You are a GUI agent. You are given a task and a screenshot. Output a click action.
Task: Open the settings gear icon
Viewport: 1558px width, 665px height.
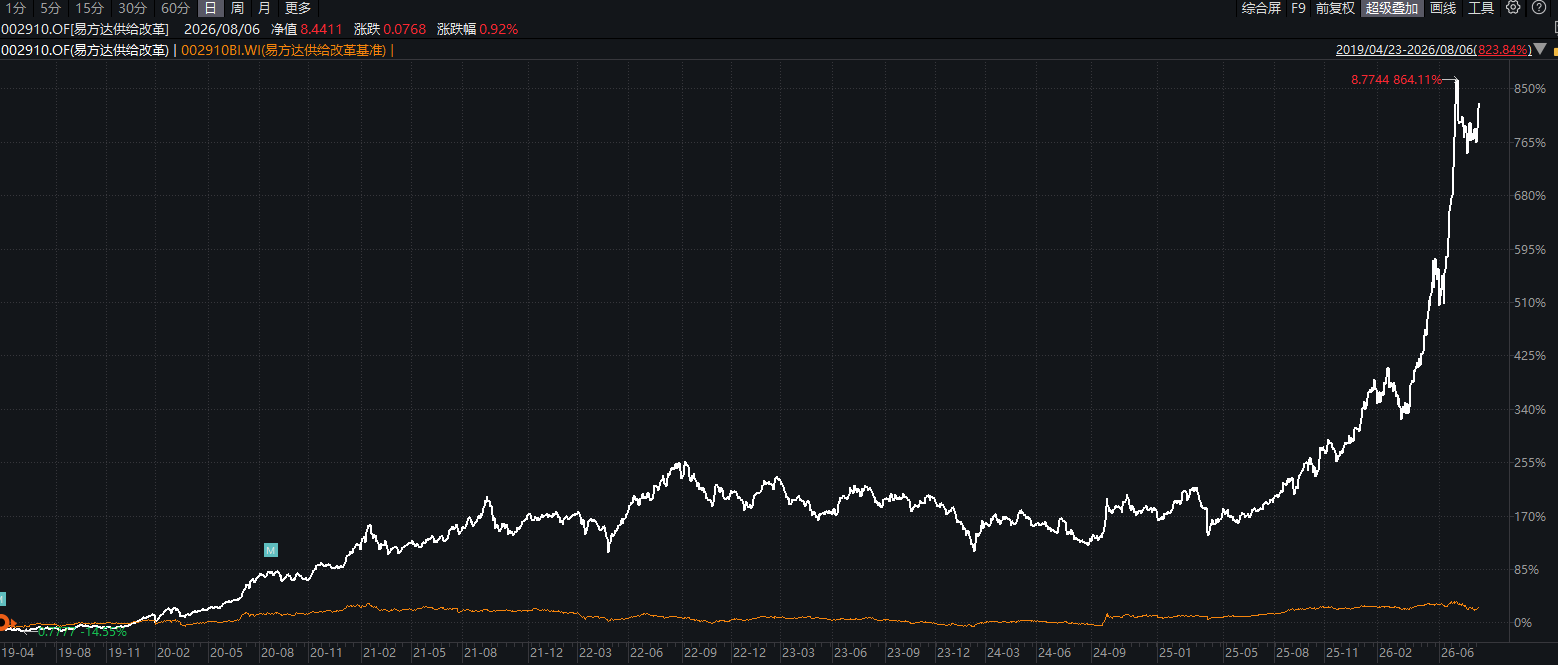[x=1513, y=8]
